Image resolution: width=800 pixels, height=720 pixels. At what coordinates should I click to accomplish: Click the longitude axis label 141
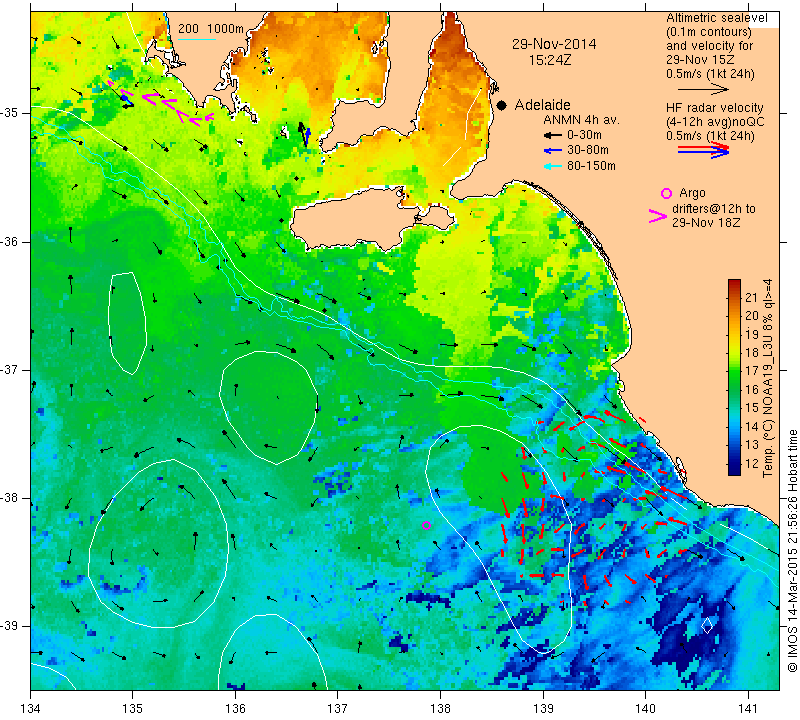click(x=748, y=709)
